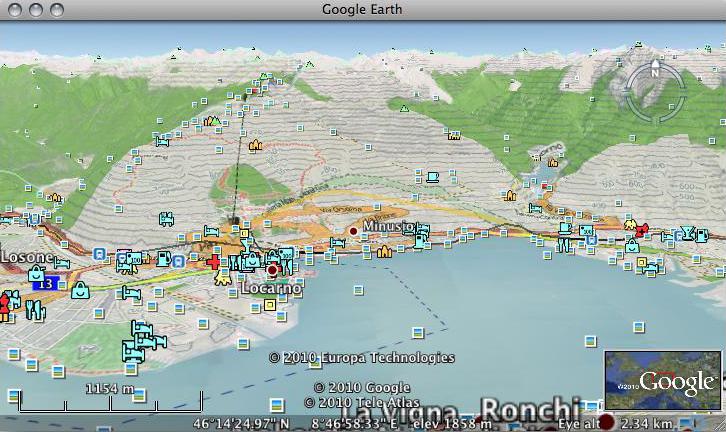Click the bed icon on valley road east of Minusio
The width and height of the screenshot is (726, 432).
point(535,208)
